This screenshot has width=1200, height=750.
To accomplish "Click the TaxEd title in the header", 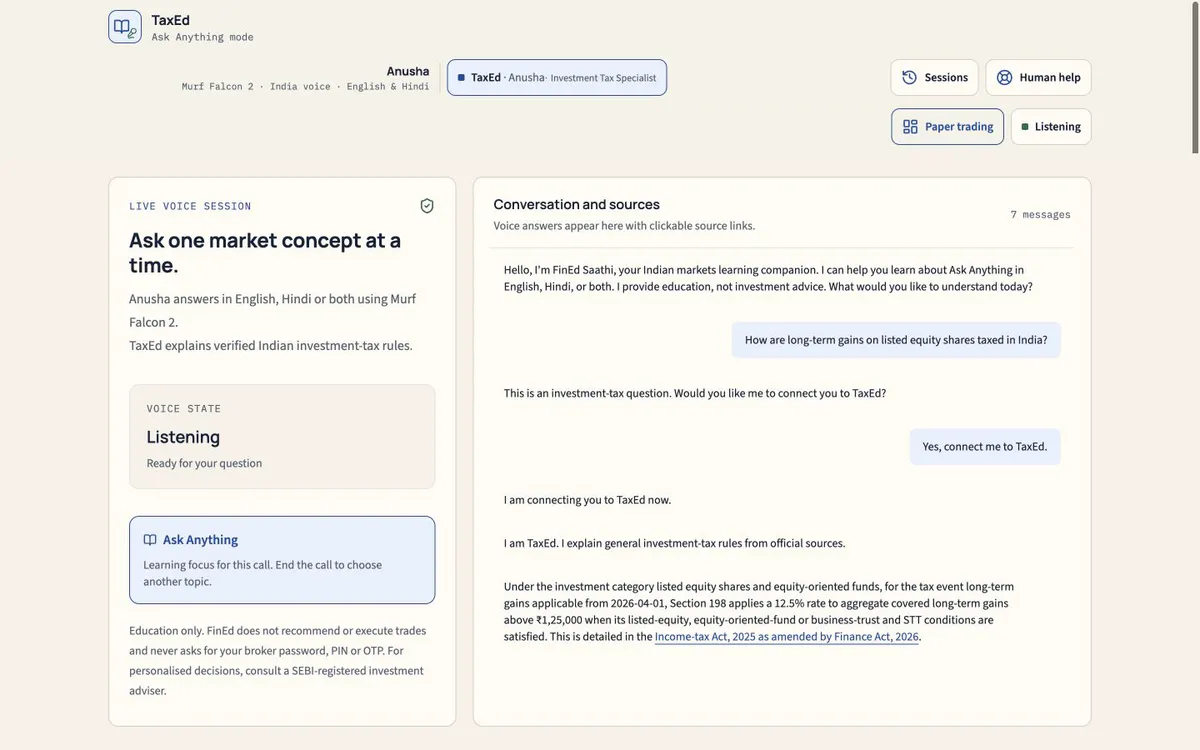I will 171,20.
